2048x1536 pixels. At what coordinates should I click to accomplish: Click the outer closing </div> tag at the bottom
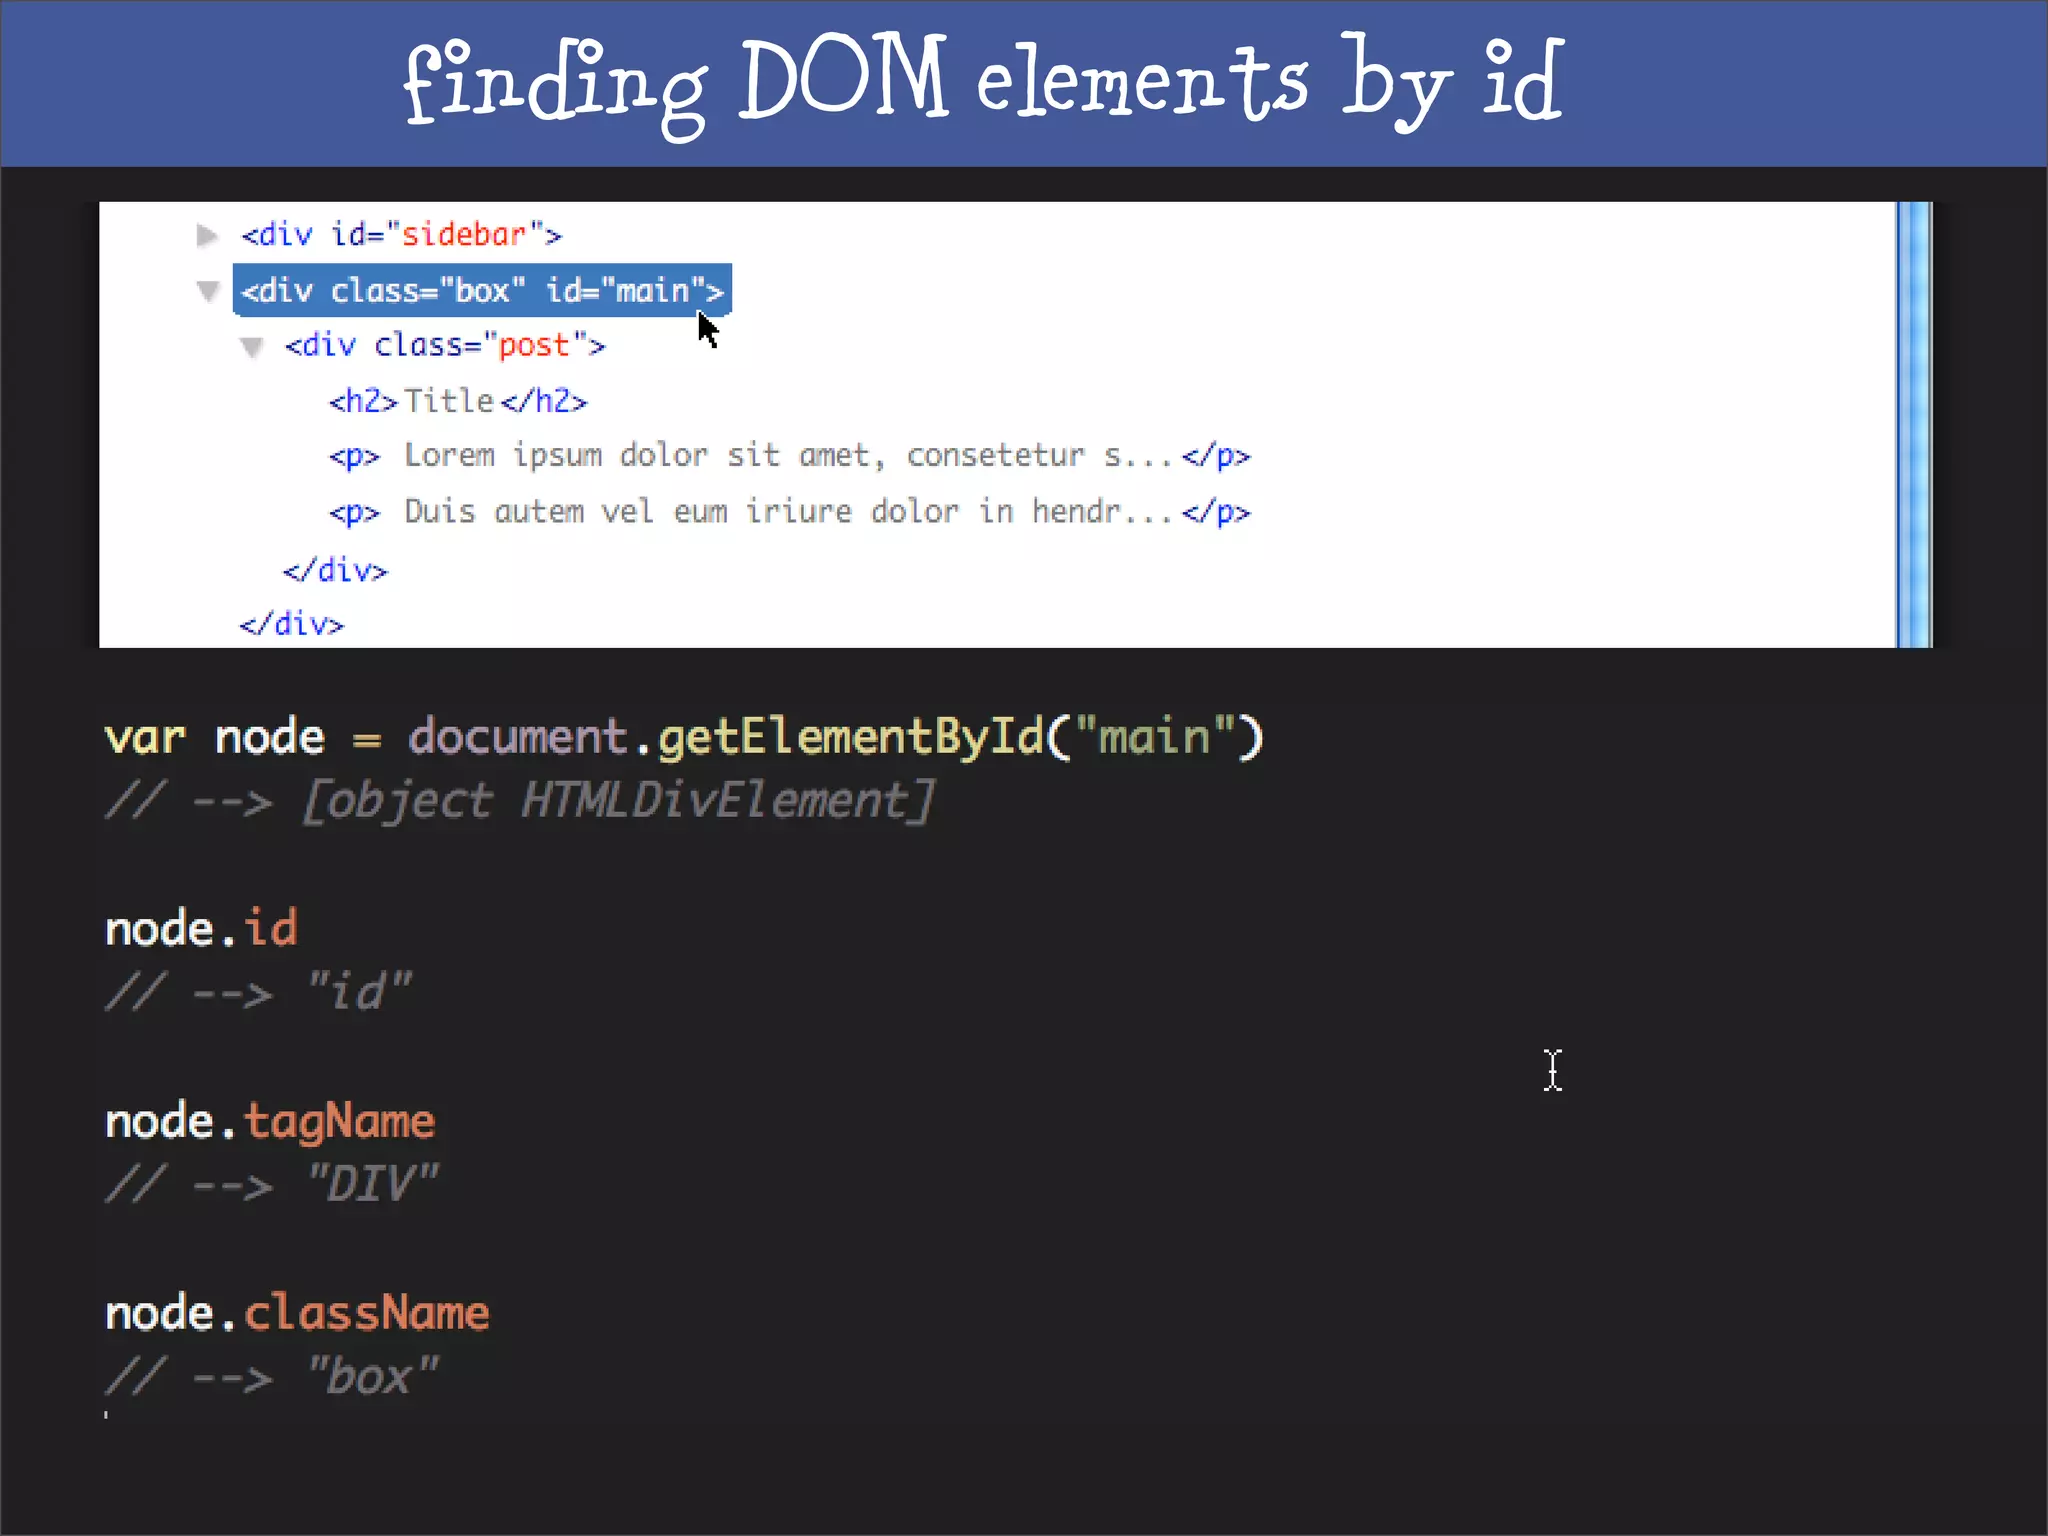point(291,624)
